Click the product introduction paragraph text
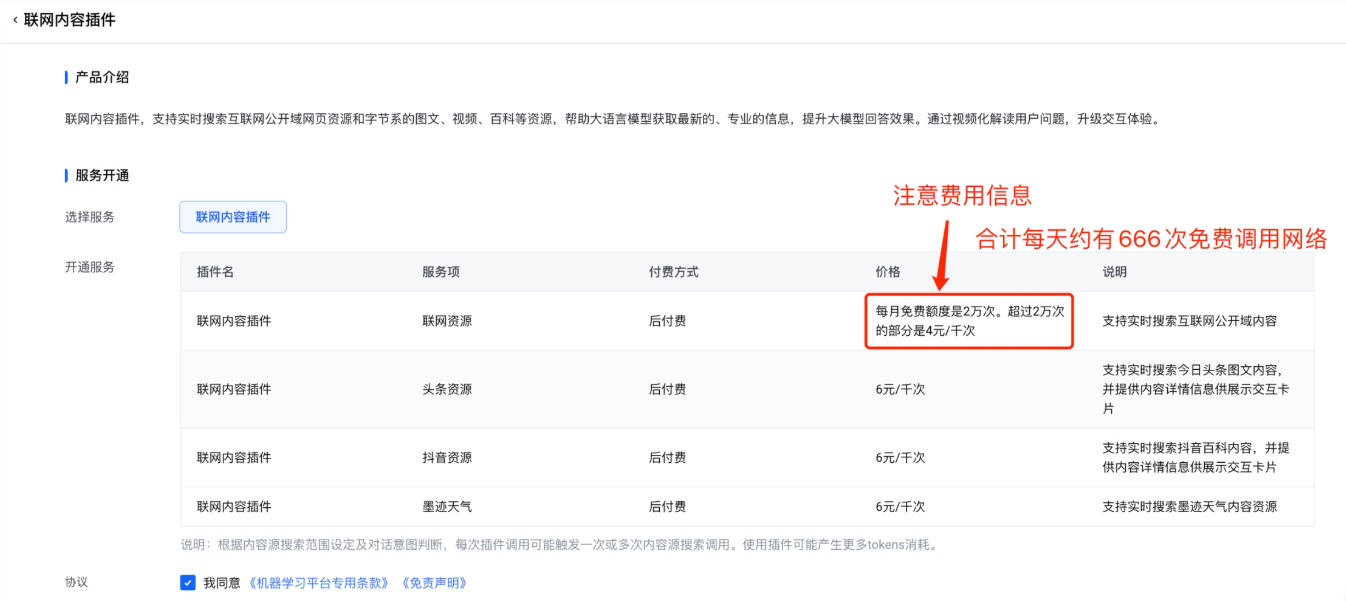1346x601 pixels. click(x=612, y=119)
